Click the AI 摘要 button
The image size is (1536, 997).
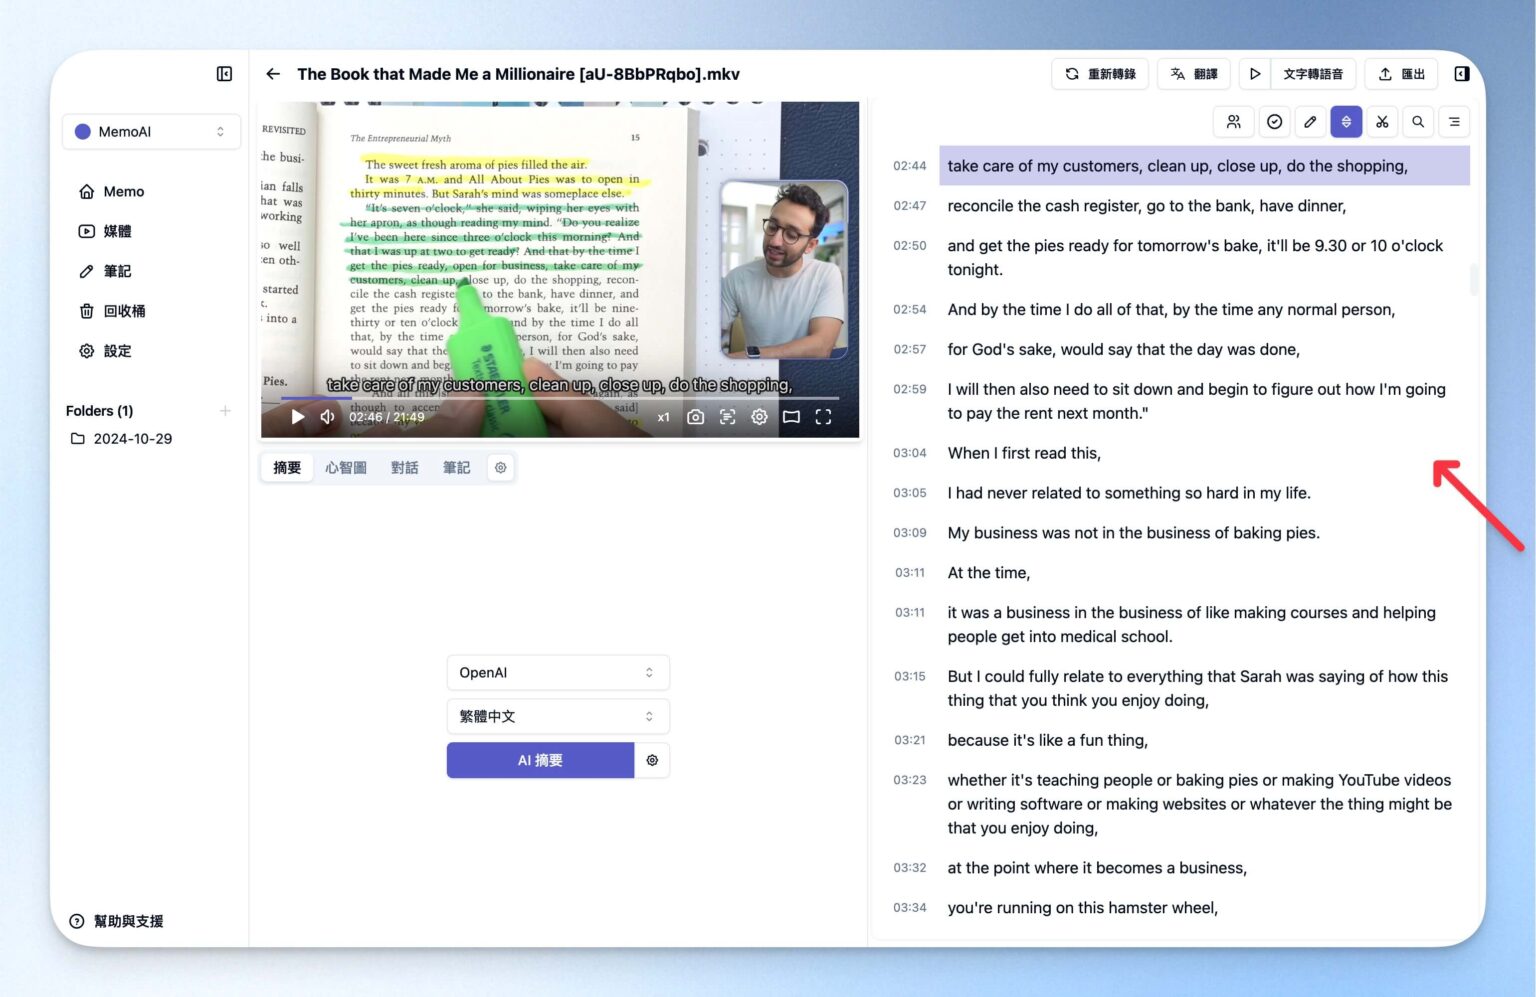[x=540, y=761]
